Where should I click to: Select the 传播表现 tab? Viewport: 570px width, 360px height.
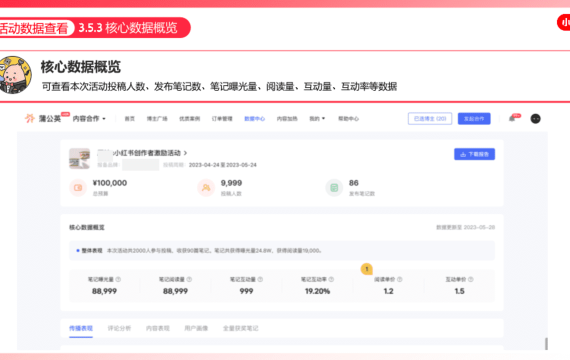point(81,328)
